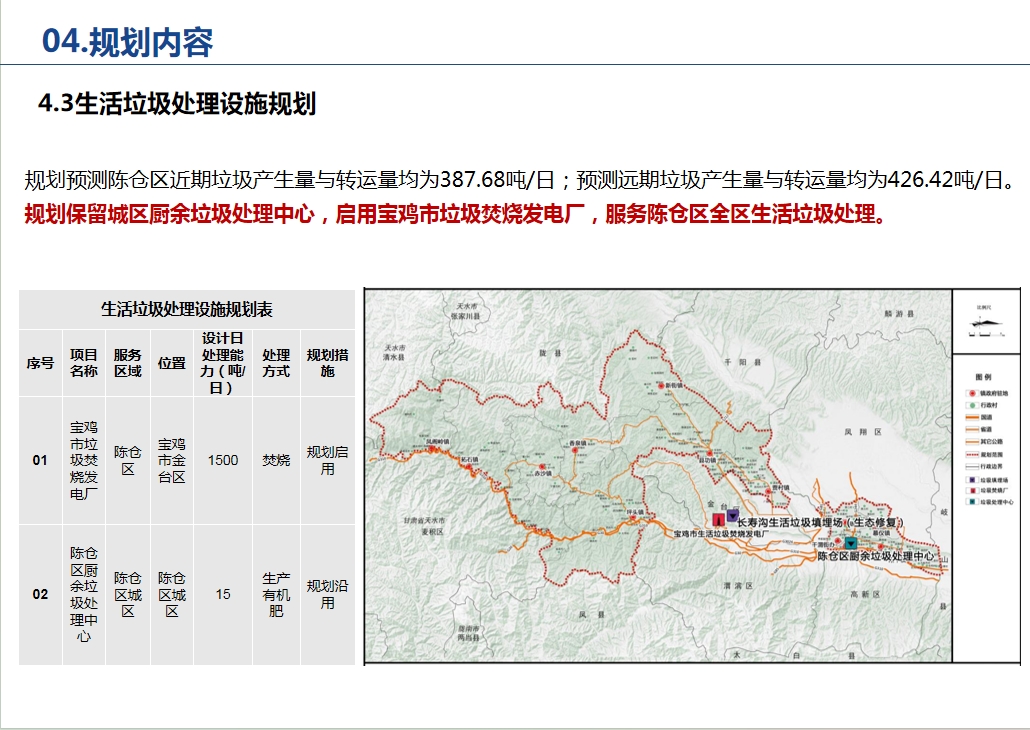The height and width of the screenshot is (730, 1030).
Task: Click the 服务区域 column header
Action: 127,363
